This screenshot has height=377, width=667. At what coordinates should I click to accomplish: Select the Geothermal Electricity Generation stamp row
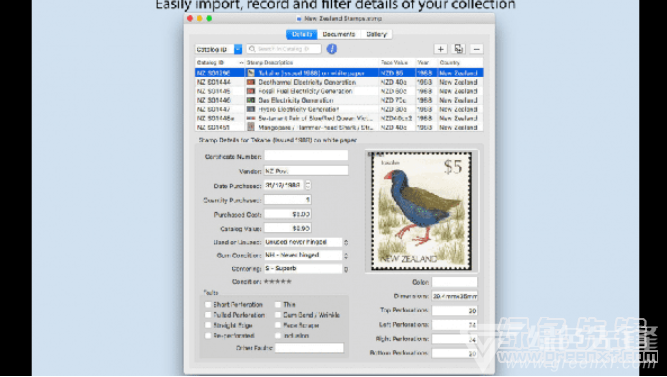pyautogui.click(x=339, y=82)
